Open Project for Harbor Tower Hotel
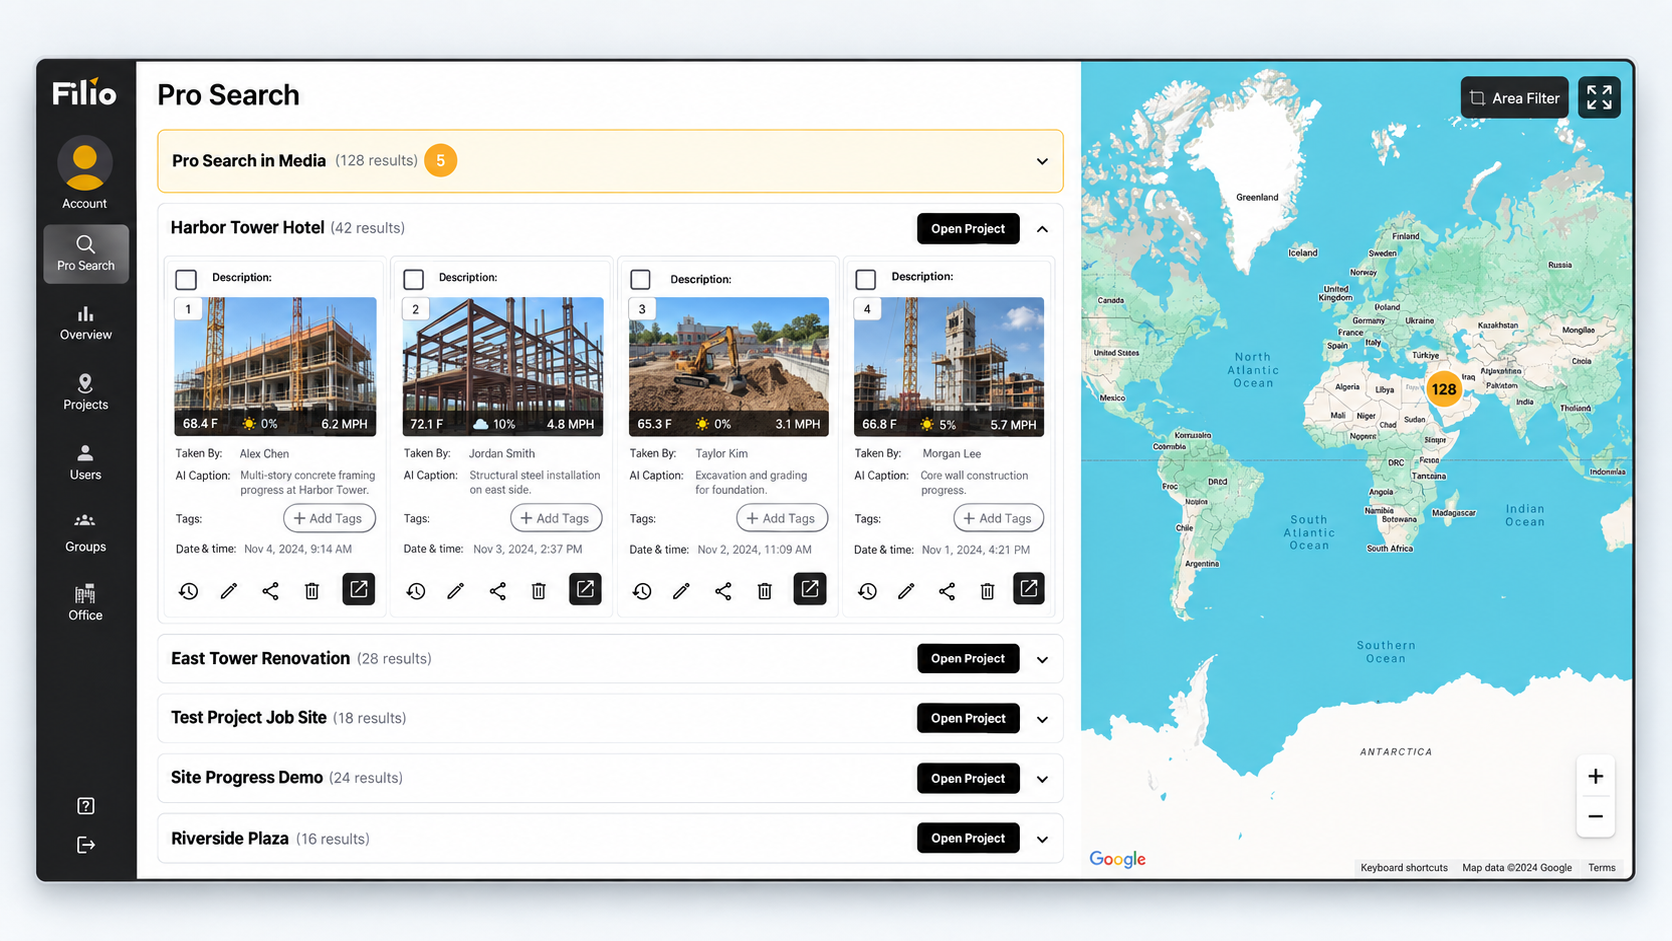This screenshot has height=941, width=1672. [x=968, y=228]
